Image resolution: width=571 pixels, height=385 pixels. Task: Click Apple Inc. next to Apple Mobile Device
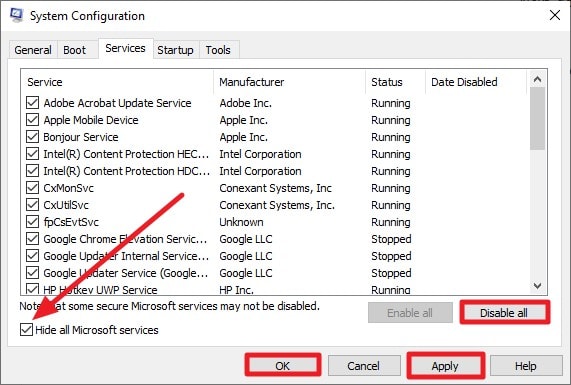(x=243, y=120)
